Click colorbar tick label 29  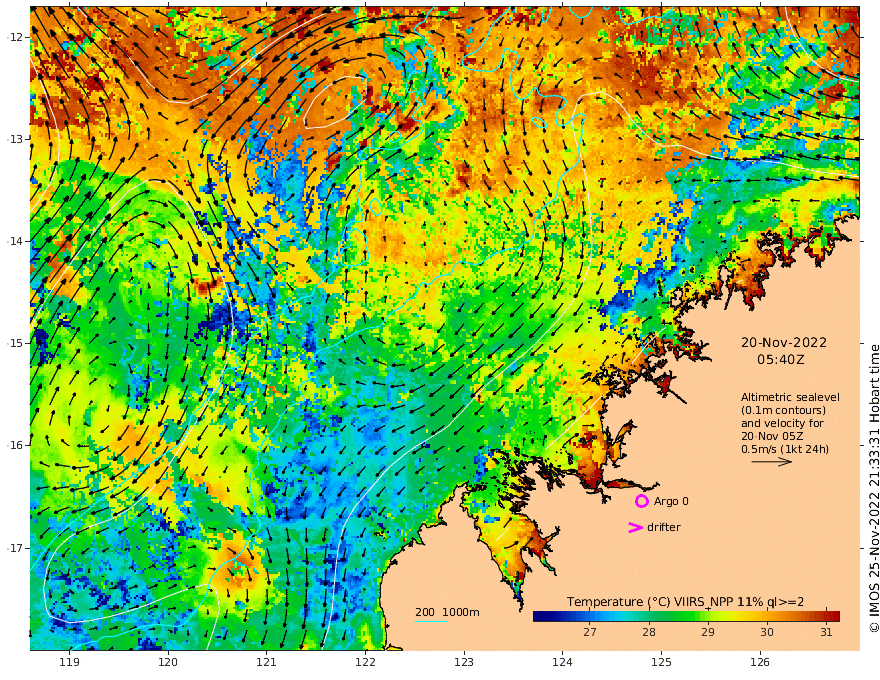pyautogui.click(x=708, y=632)
